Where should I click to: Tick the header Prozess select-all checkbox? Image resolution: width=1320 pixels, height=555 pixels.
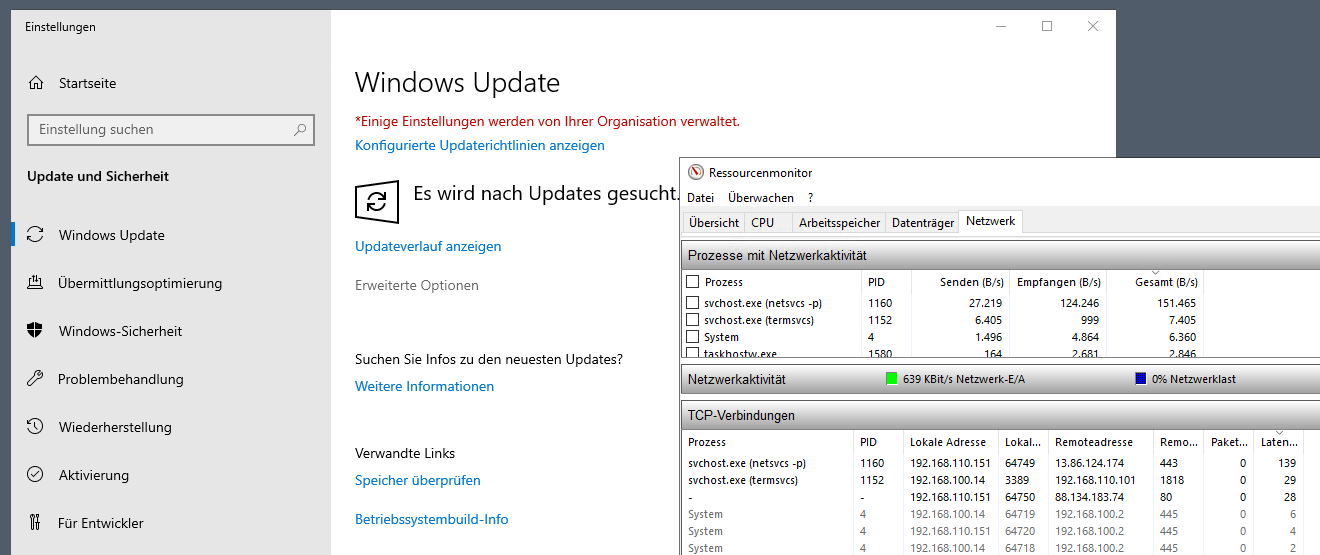(x=692, y=282)
